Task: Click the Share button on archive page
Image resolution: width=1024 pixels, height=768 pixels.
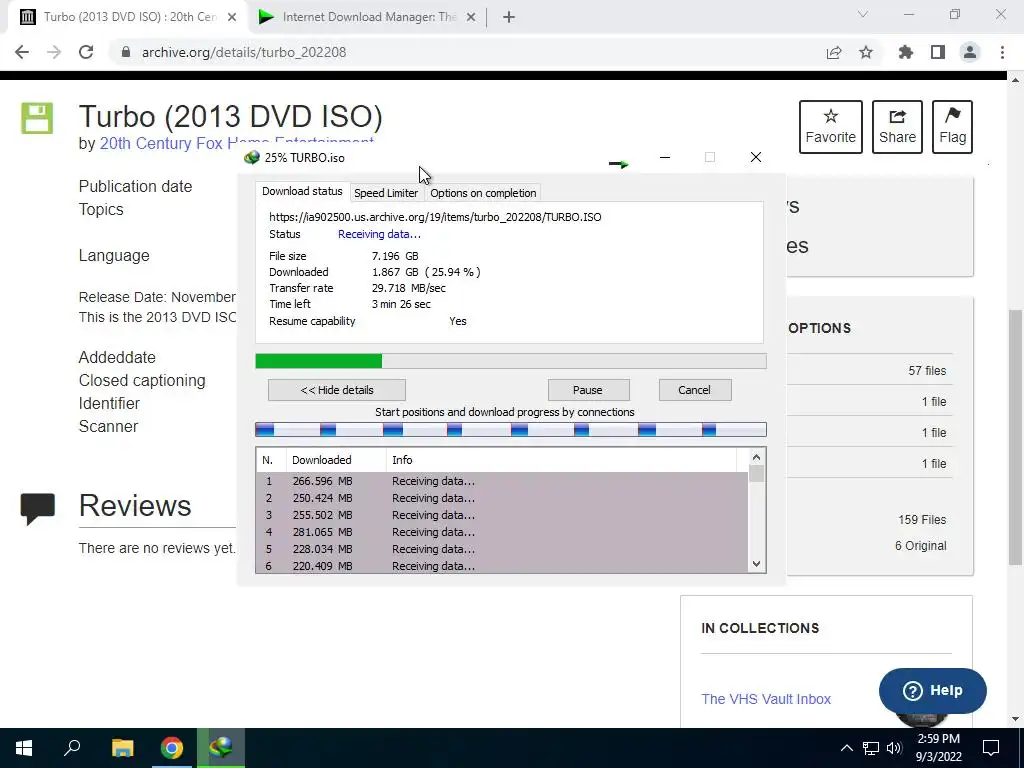Action: click(897, 127)
